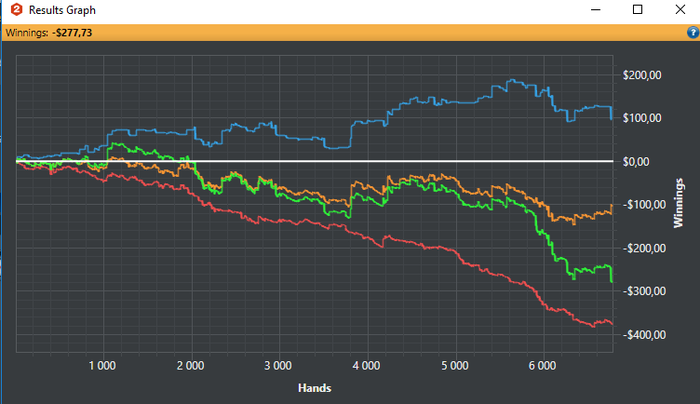Viewport: 700px width, 404px height.
Task: Click the -$200,00 y-axis label
Action: [x=644, y=248]
